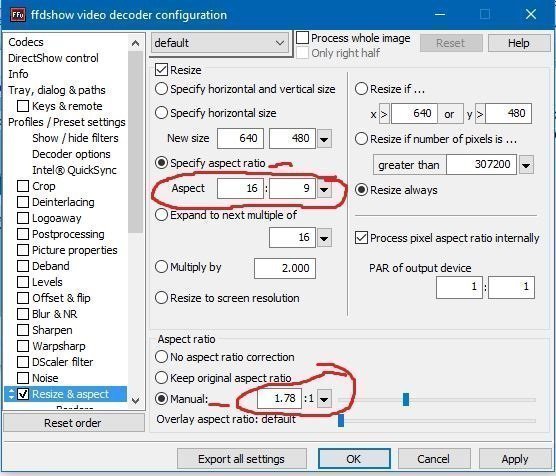Viewport: 556px width, 476px height.
Task: Select Manual aspect ratio radio button
Action: coord(161,399)
